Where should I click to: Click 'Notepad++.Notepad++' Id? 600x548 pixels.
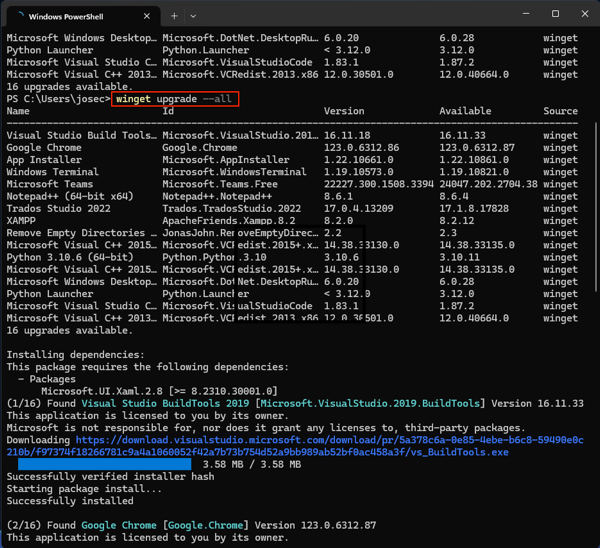pyautogui.click(x=217, y=196)
